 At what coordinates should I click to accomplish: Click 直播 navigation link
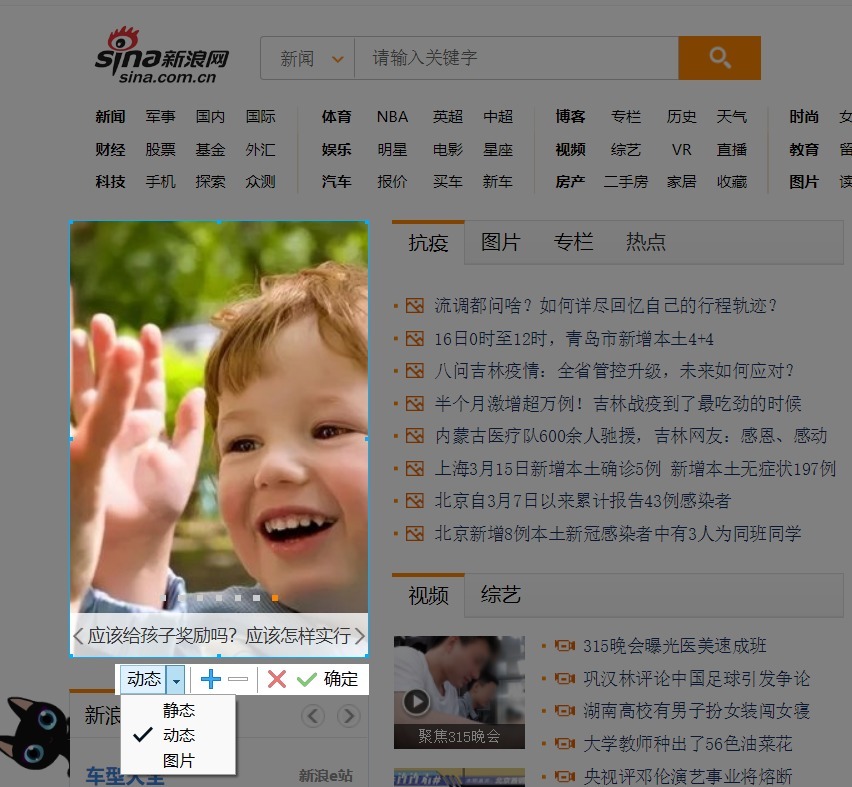click(732, 149)
